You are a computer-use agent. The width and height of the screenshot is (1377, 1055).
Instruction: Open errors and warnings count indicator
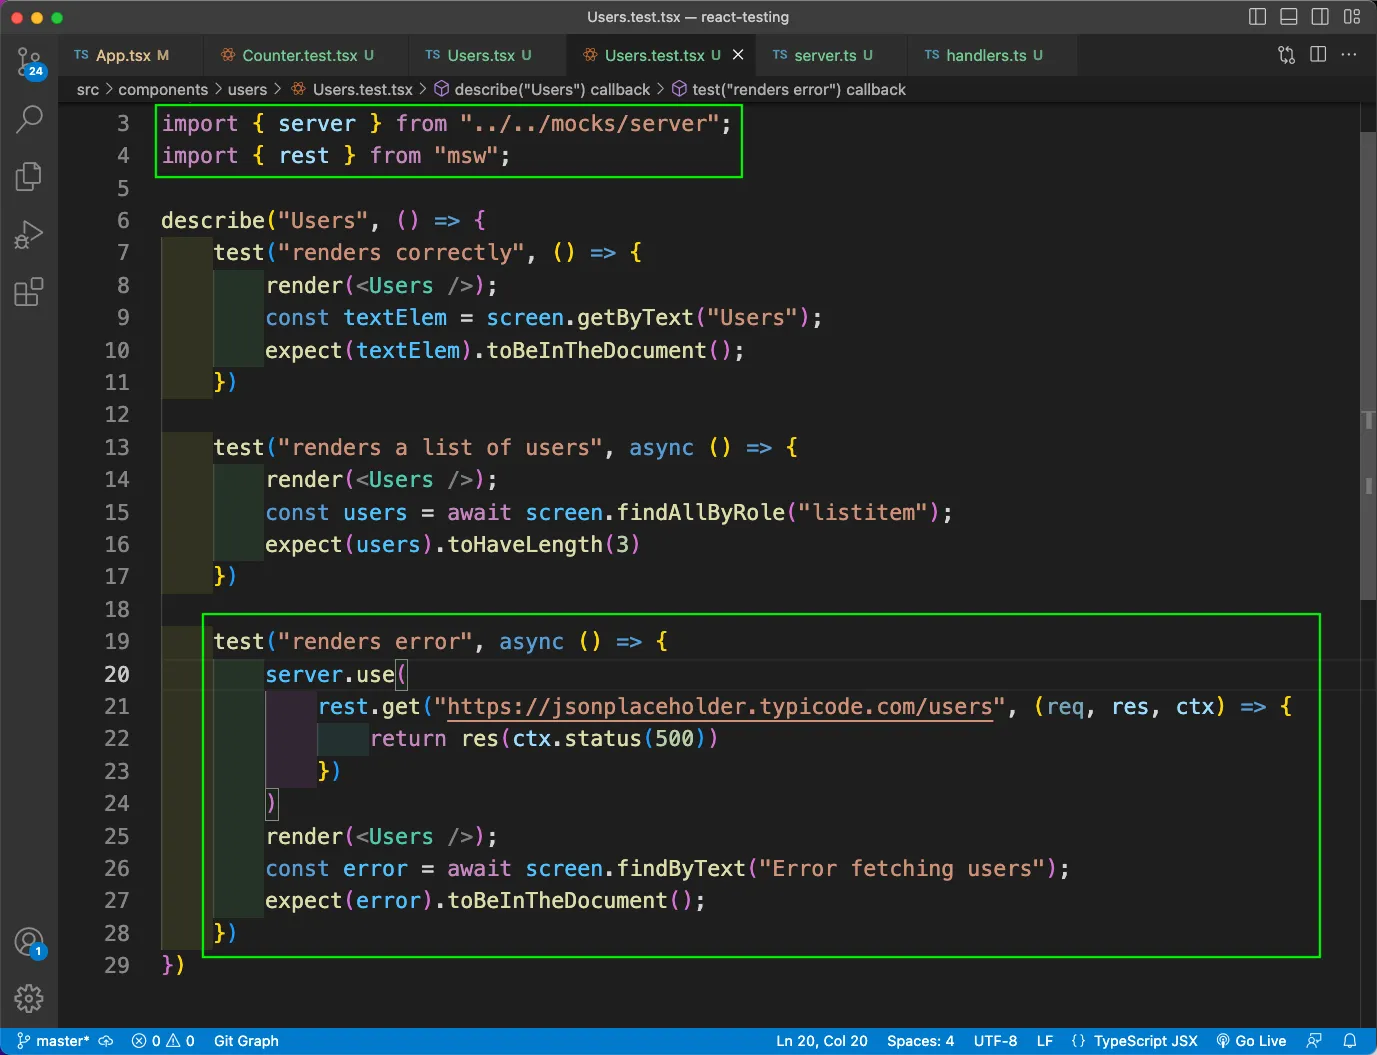tap(163, 1041)
